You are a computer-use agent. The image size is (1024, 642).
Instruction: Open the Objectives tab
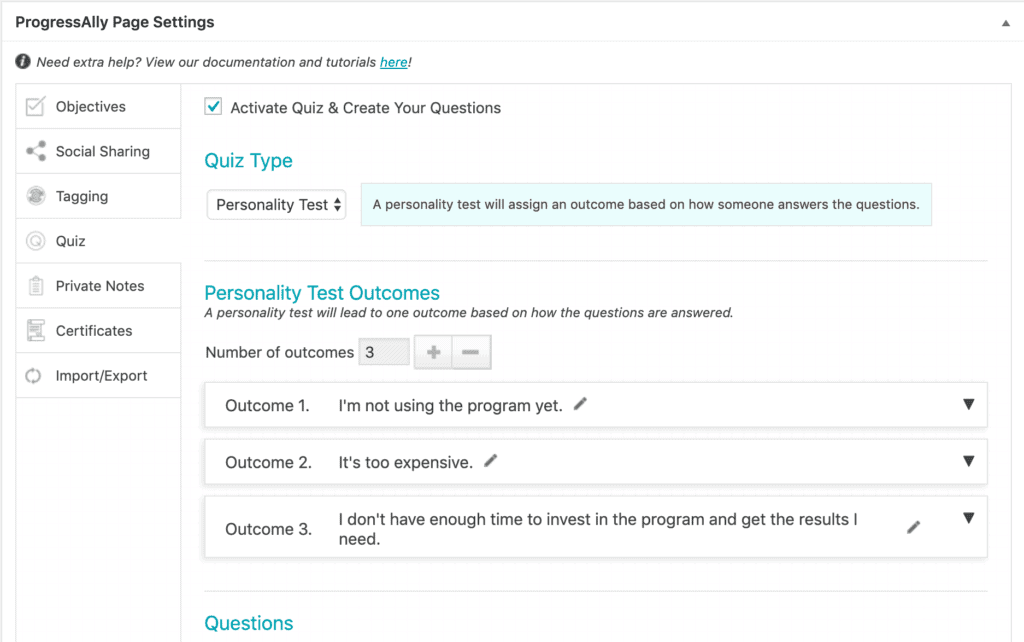pos(36,106)
